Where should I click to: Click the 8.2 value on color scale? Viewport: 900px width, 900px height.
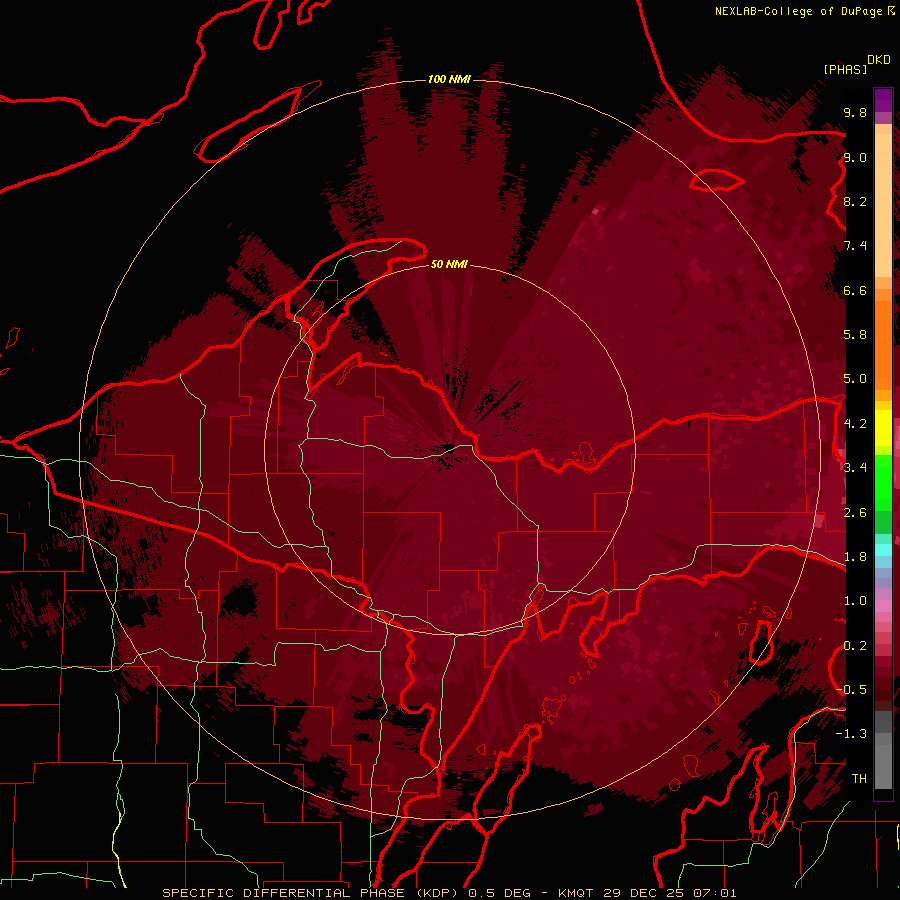[x=855, y=201]
